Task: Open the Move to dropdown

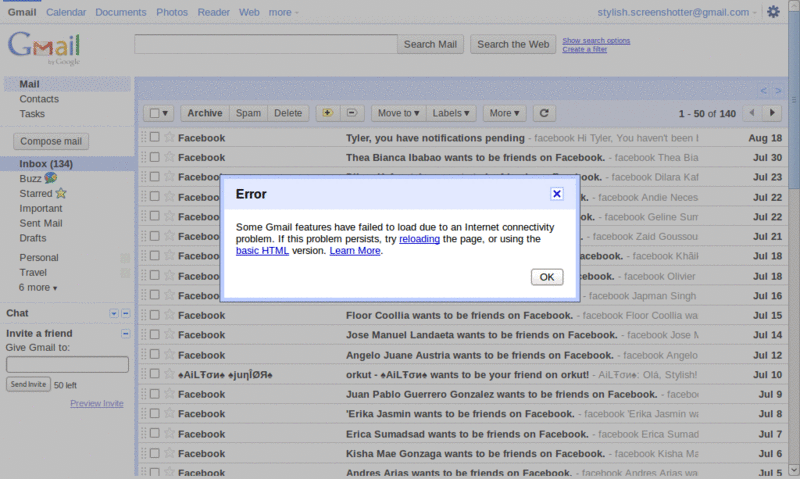Action: [398, 113]
